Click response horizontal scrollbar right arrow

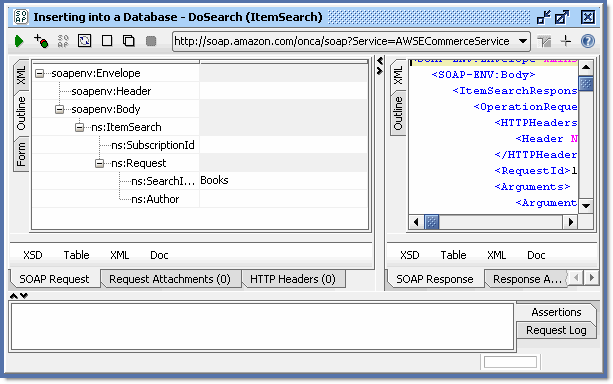570,222
